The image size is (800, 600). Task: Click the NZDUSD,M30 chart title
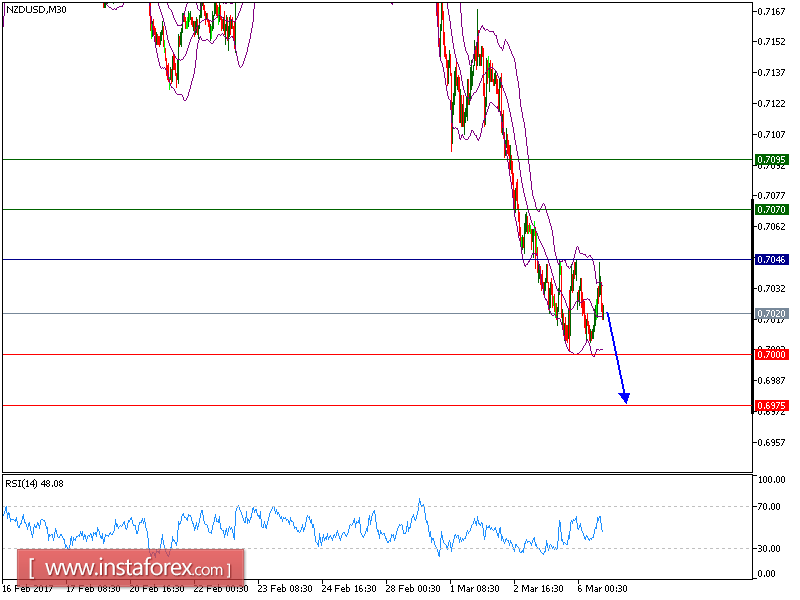[x=37, y=8]
